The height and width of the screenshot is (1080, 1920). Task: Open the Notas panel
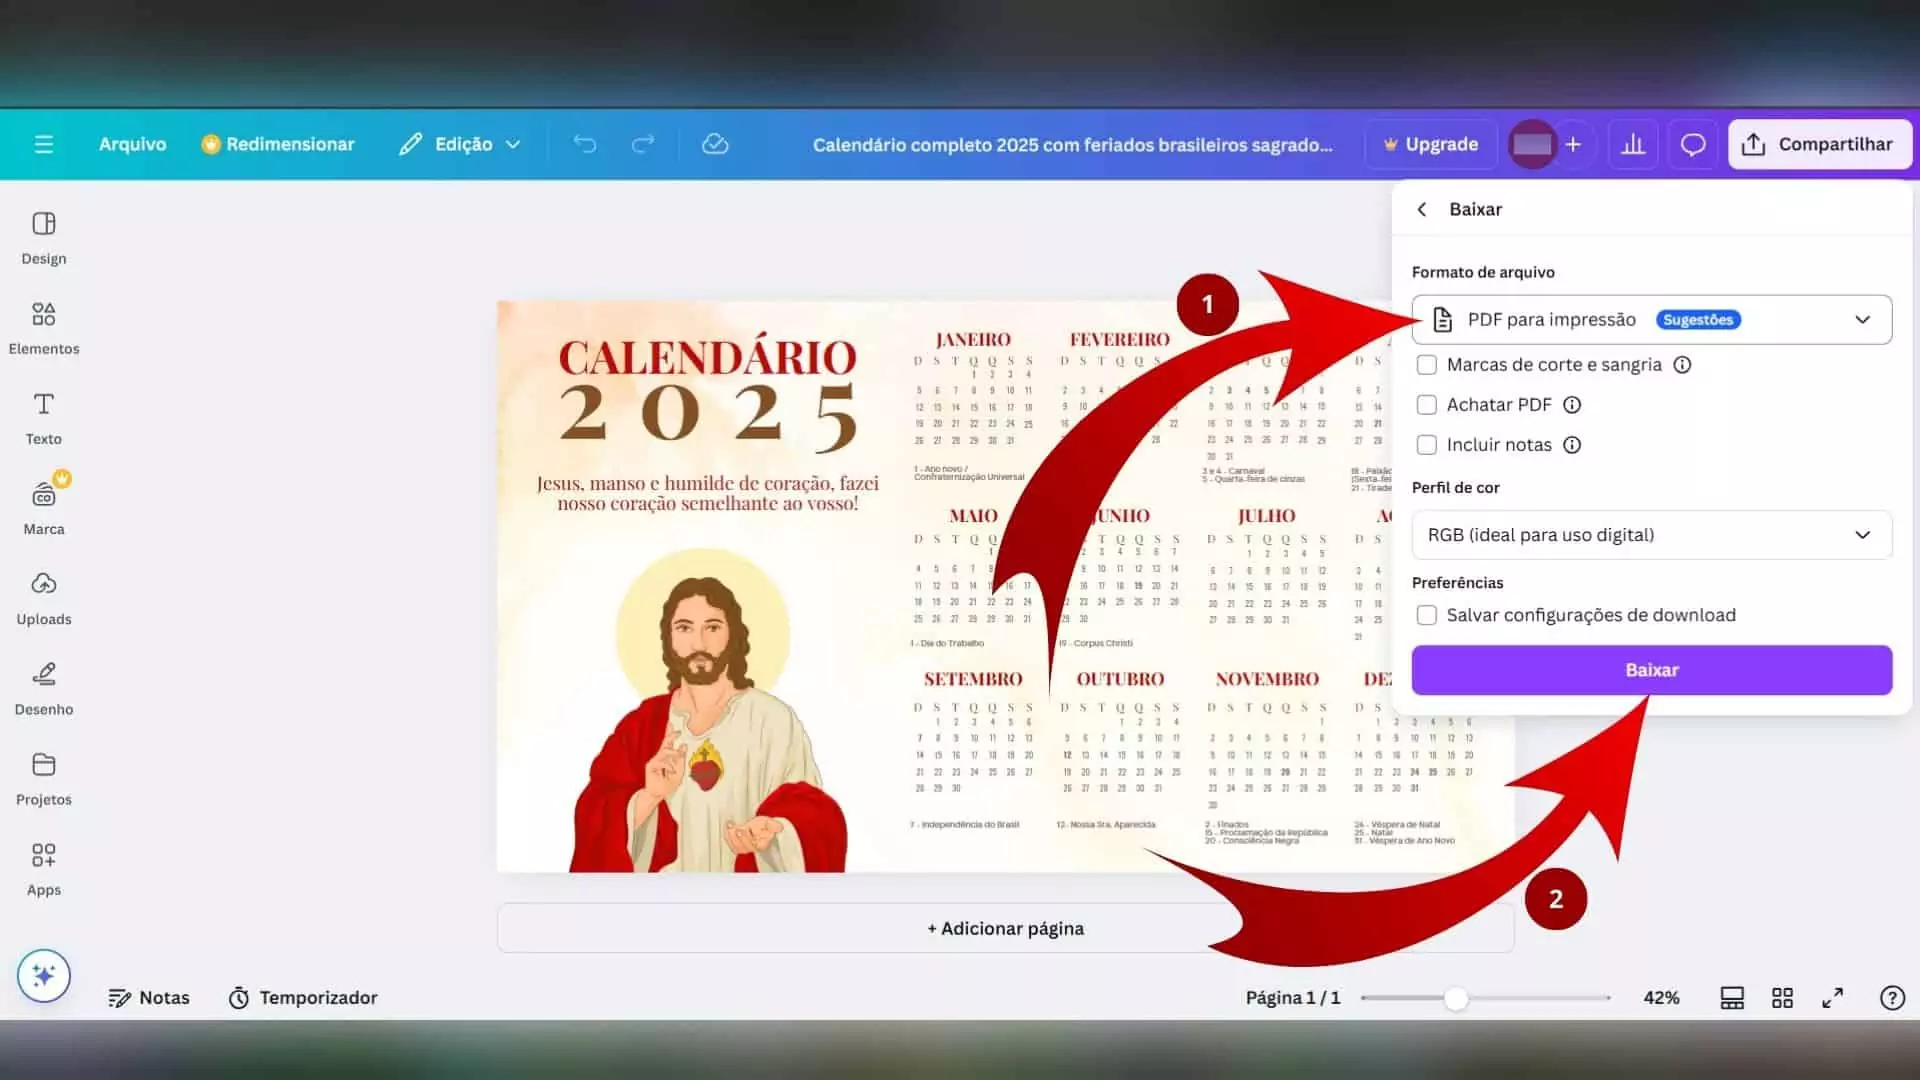(149, 998)
